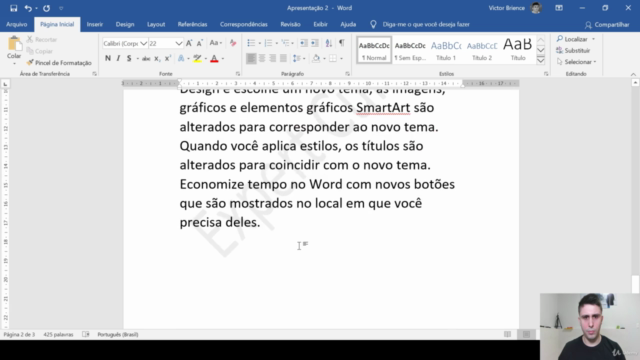Open the Referências tab

click(x=192, y=24)
